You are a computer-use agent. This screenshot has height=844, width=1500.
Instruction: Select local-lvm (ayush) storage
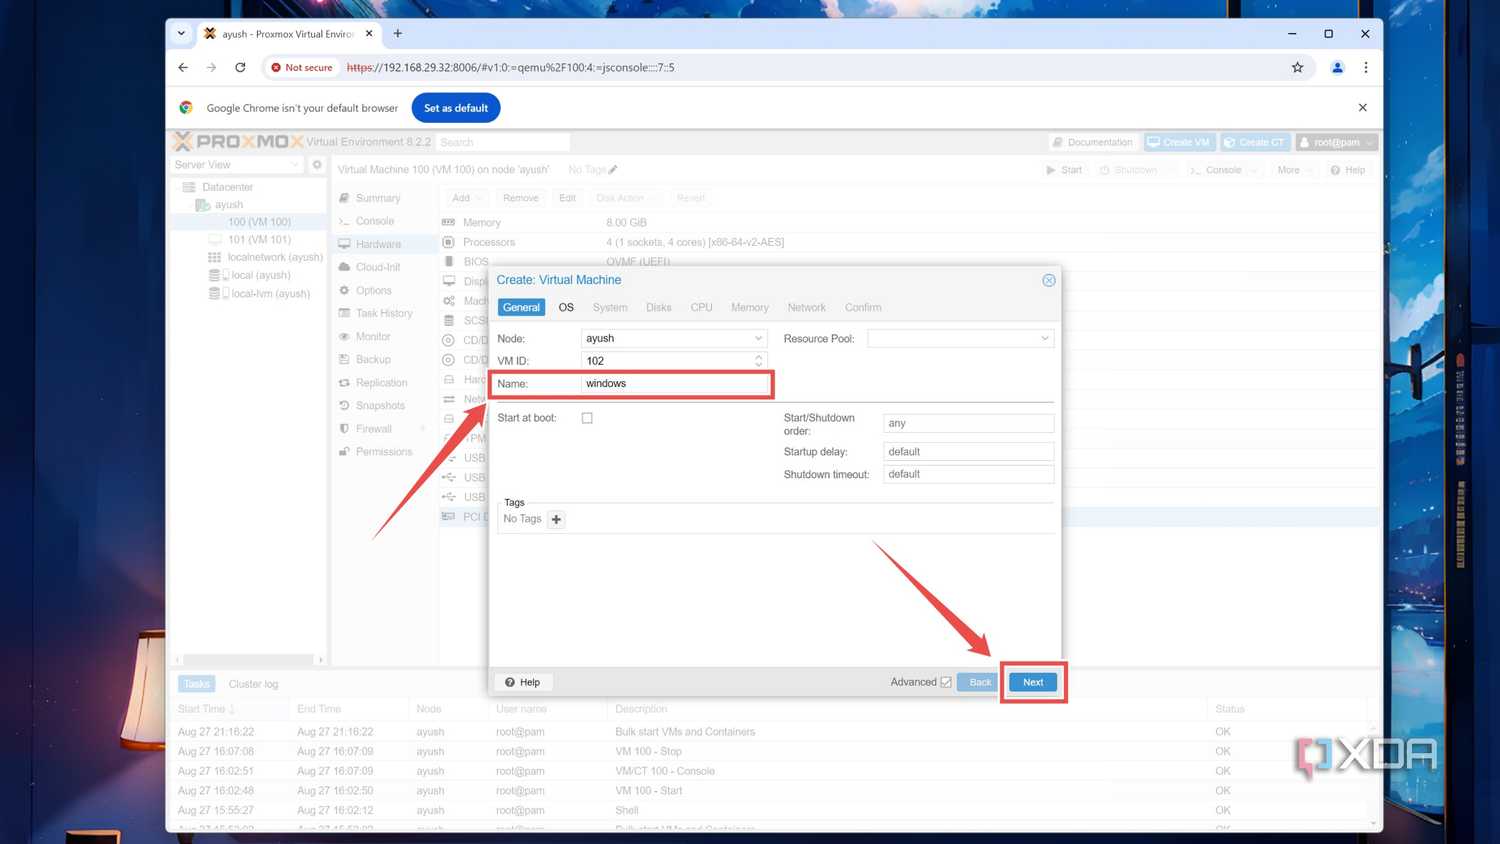(x=270, y=294)
